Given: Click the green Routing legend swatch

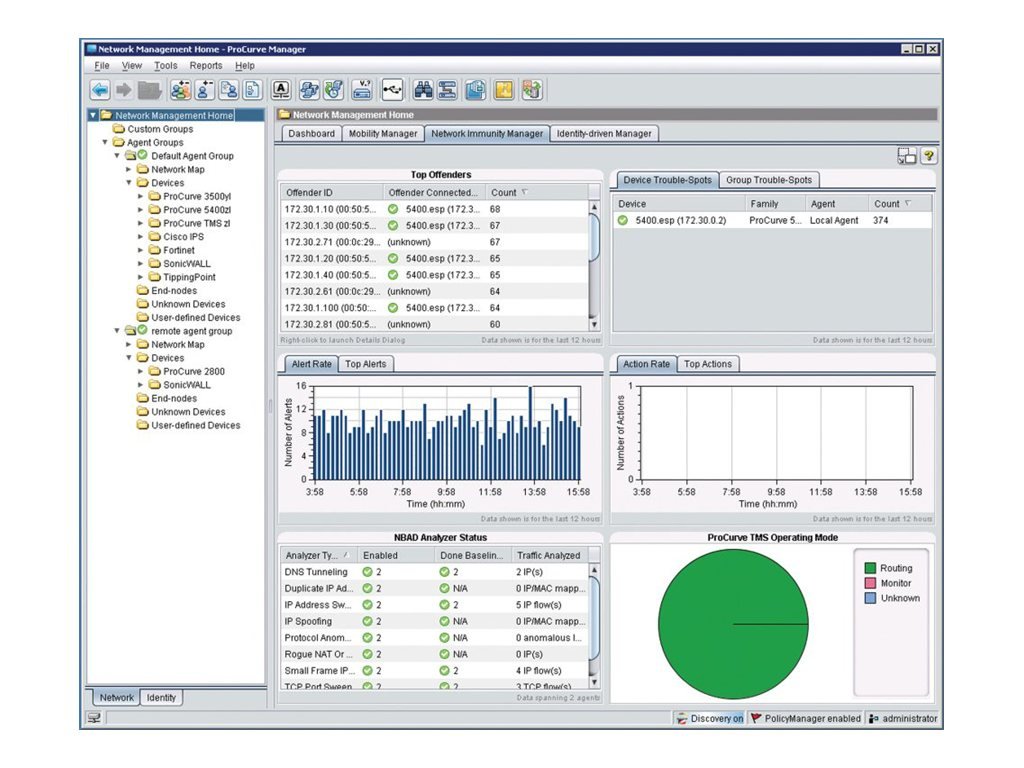Looking at the screenshot, I should (870, 568).
